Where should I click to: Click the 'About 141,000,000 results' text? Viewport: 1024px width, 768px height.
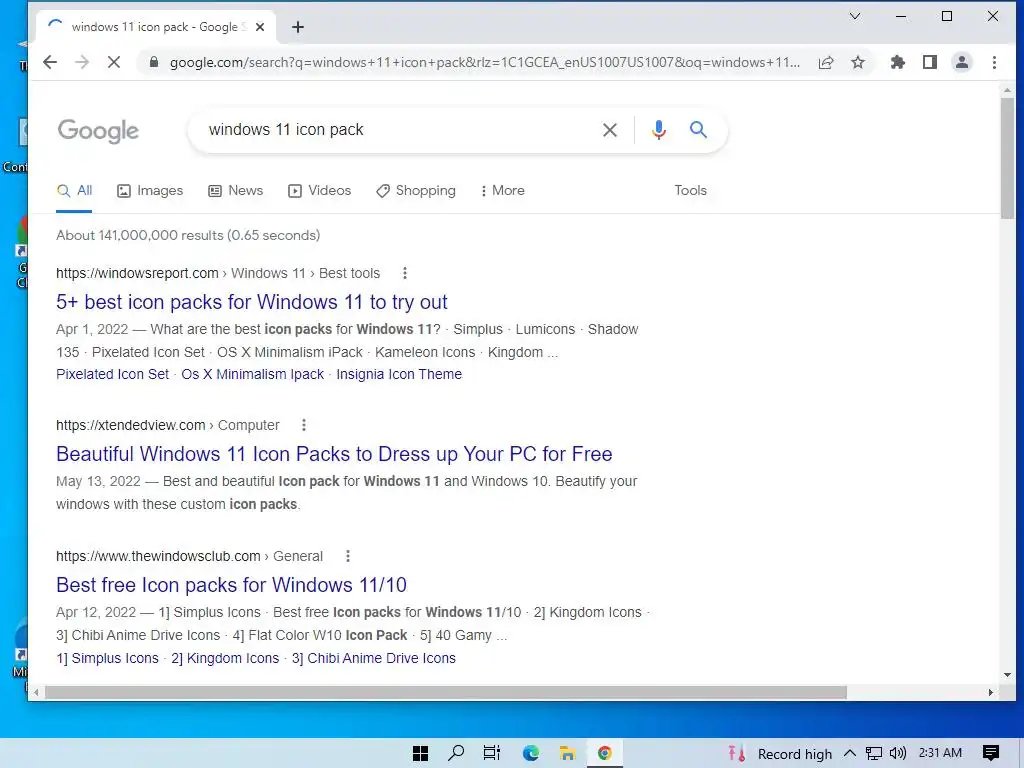[x=188, y=235]
